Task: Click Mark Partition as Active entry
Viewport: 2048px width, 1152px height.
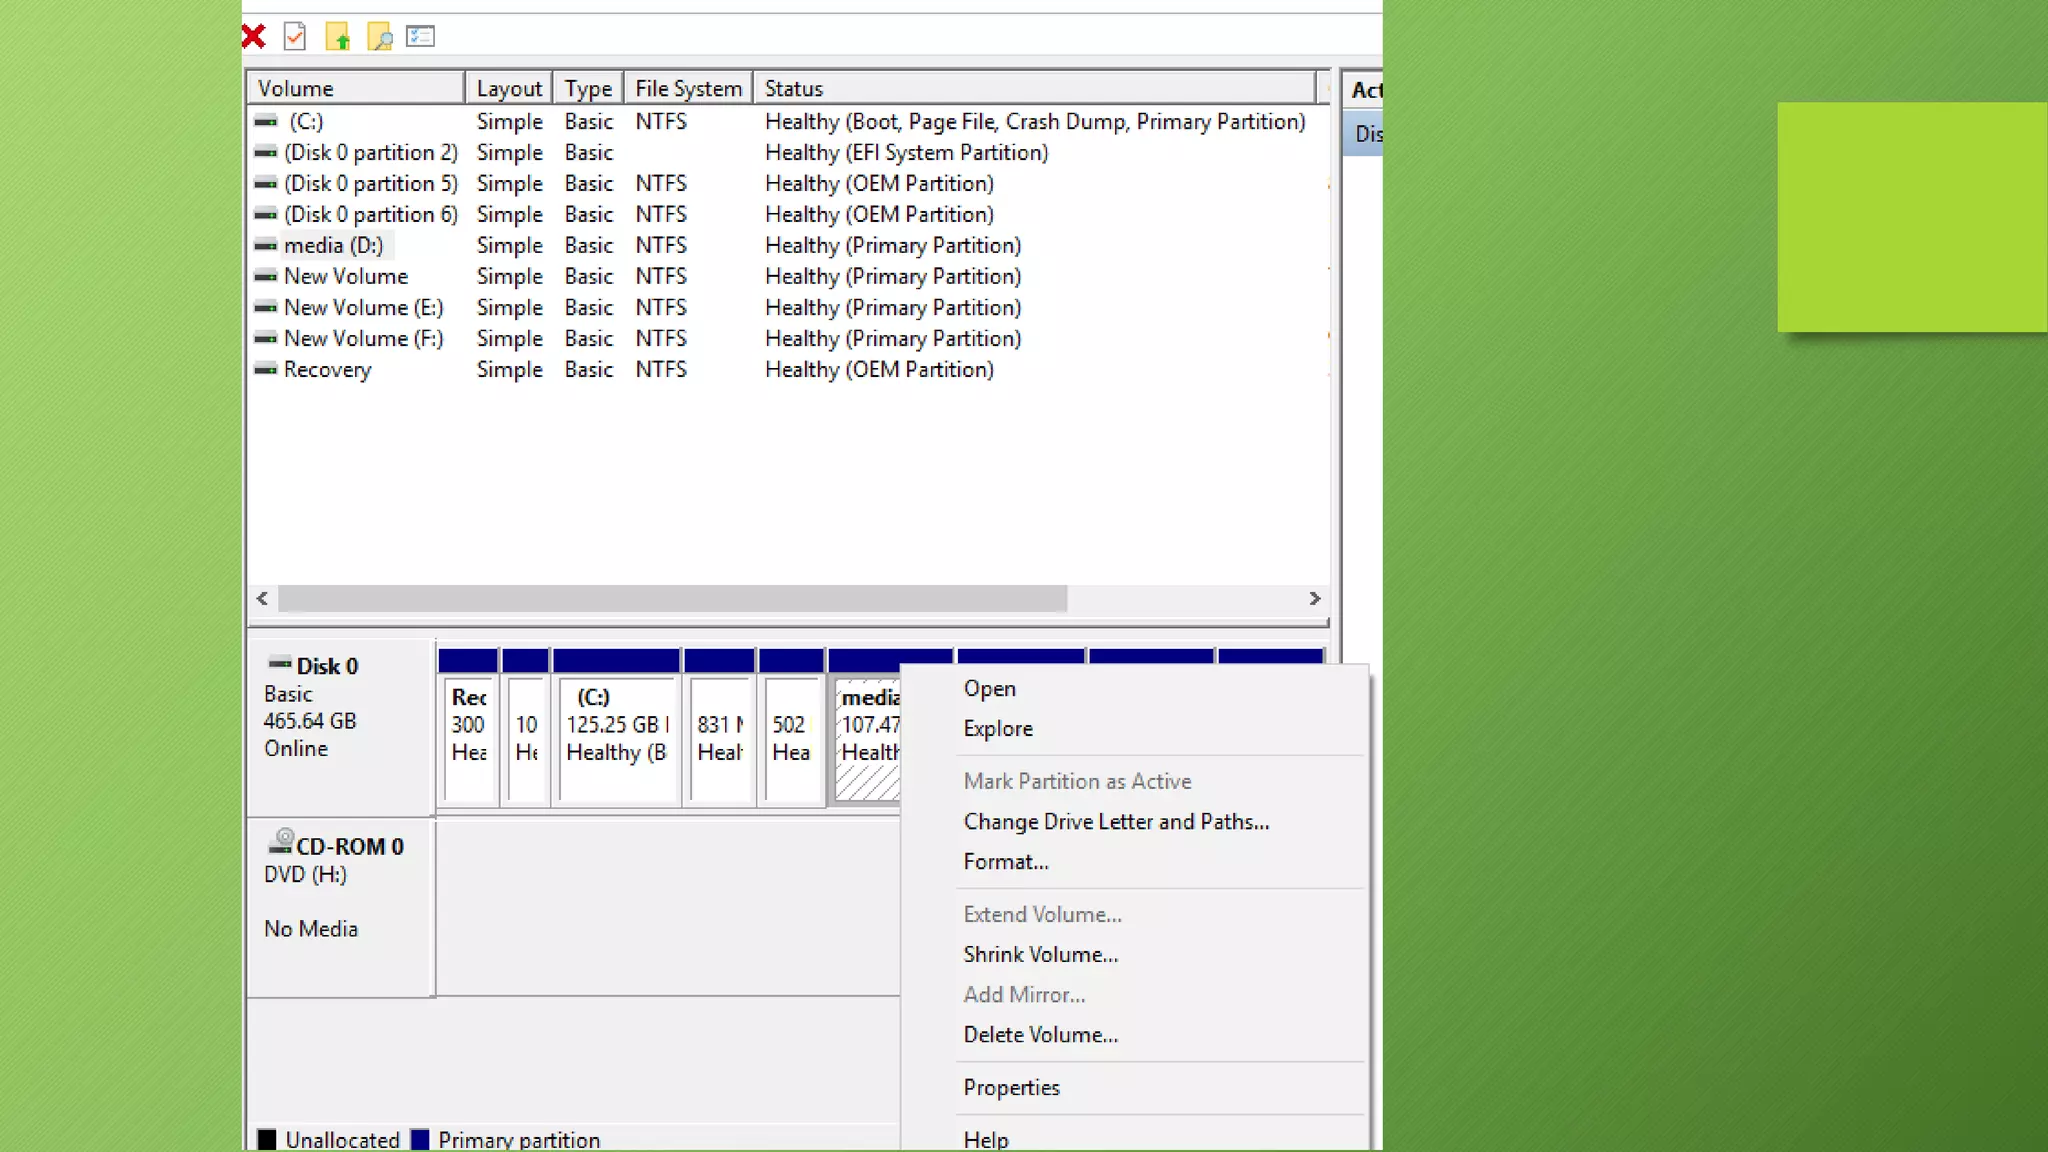Action: pyautogui.click(x=1078, y=782)
